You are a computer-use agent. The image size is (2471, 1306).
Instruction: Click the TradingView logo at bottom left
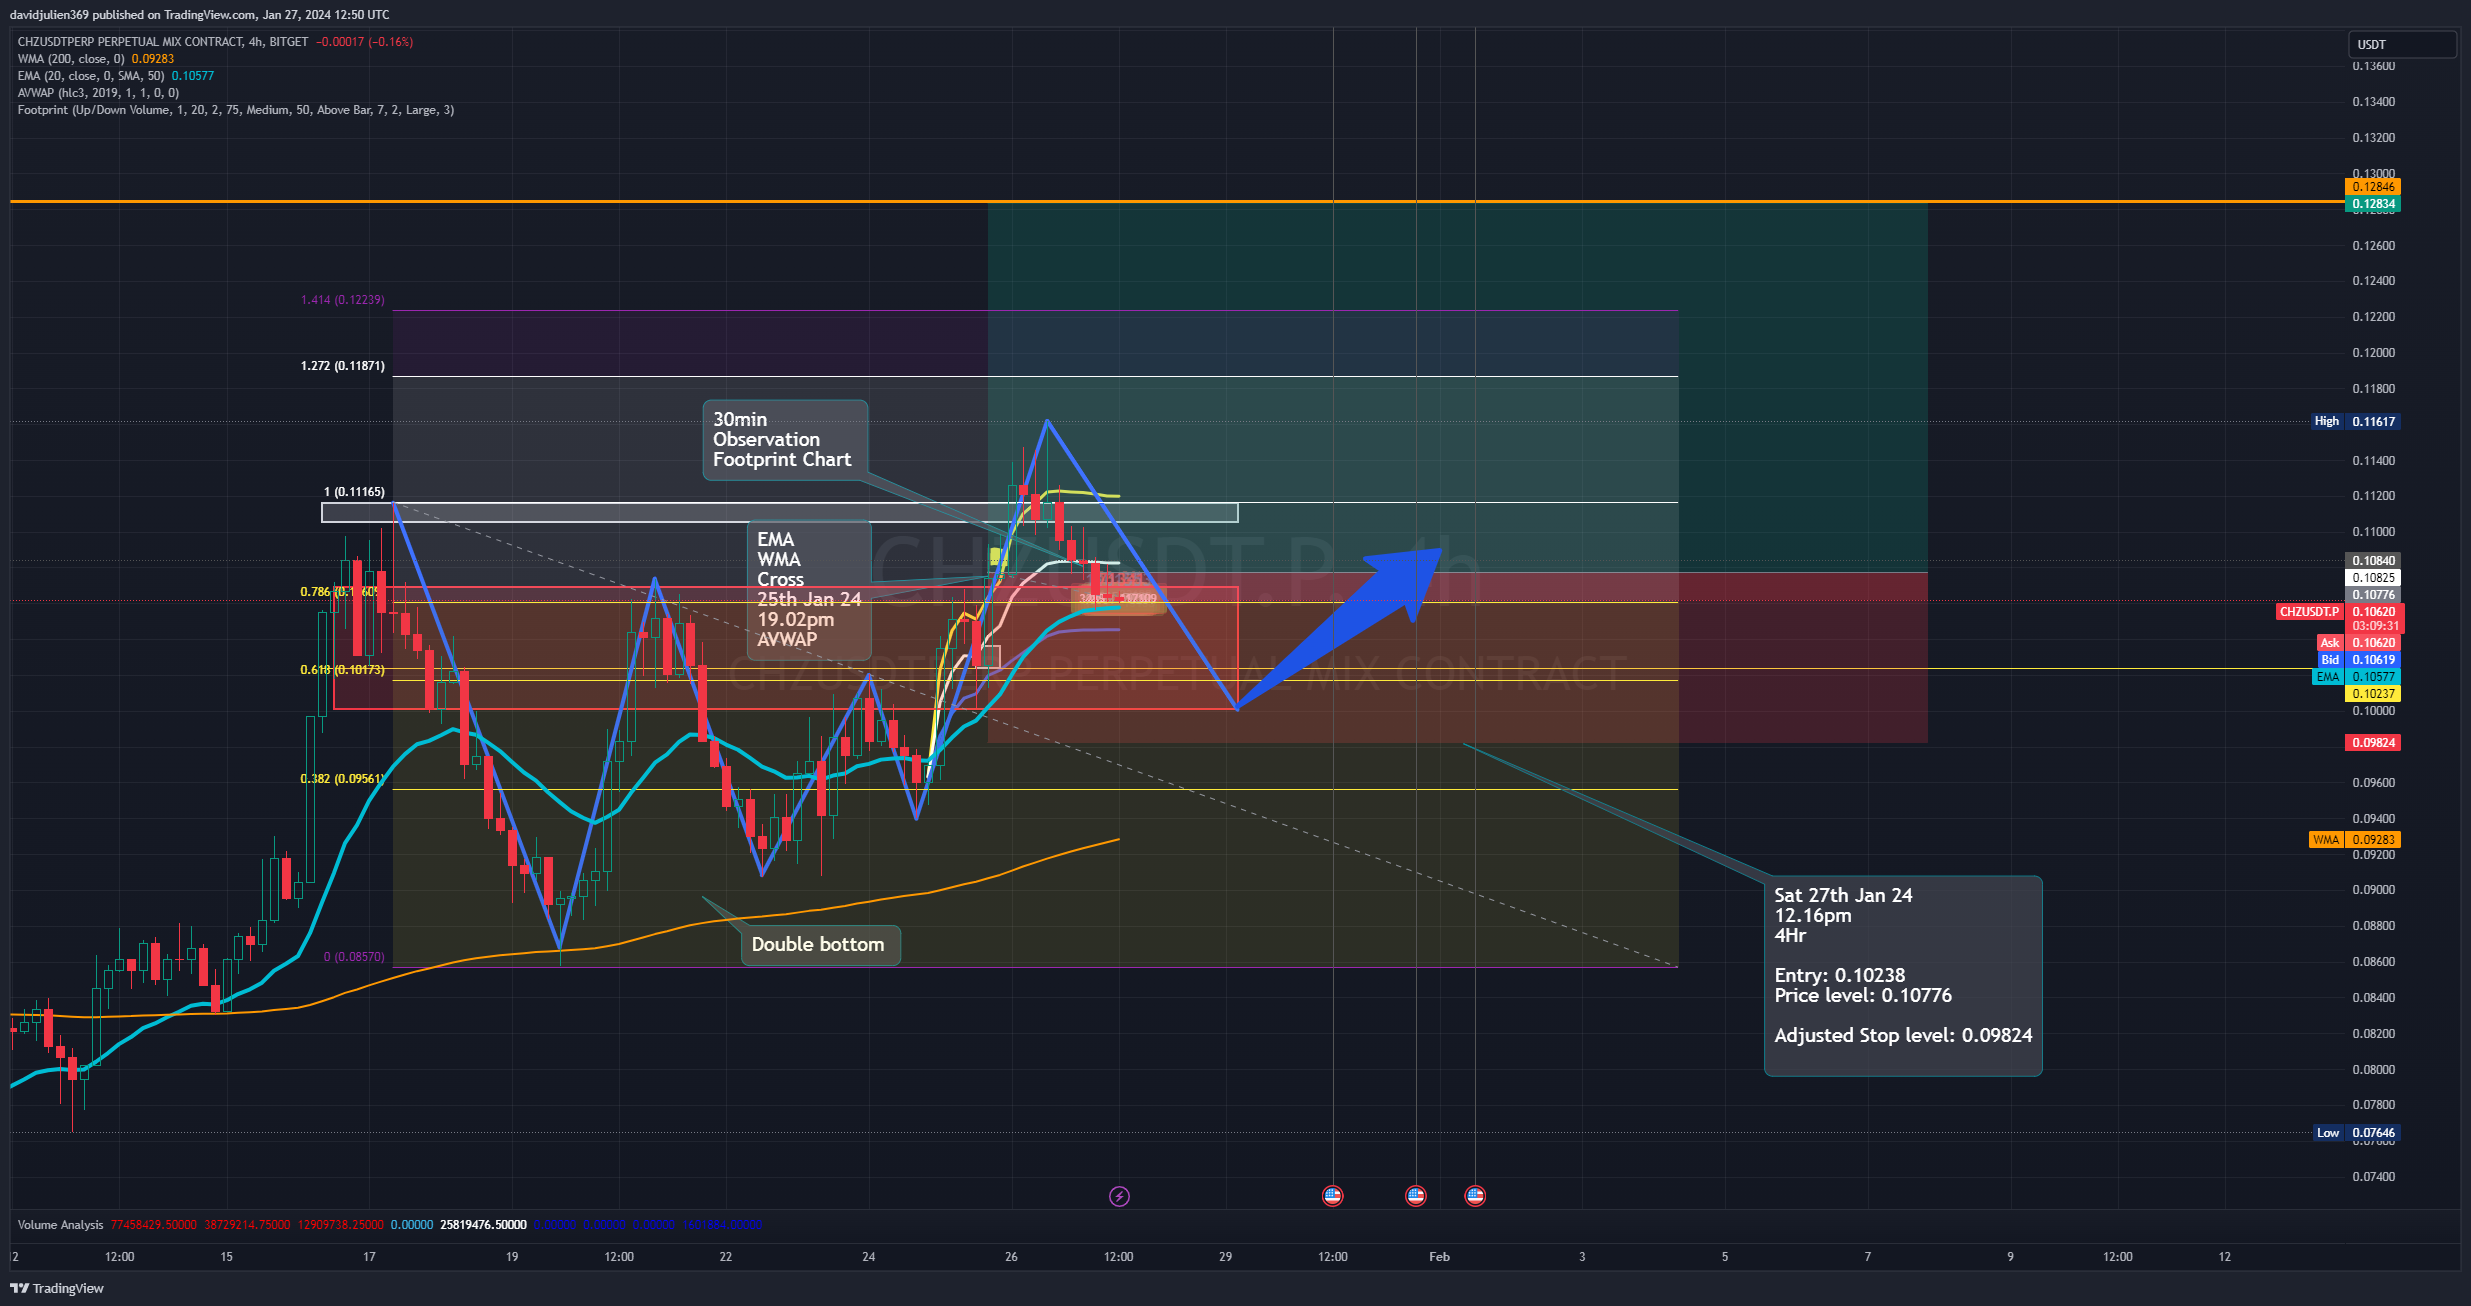[x=57, y=1288]
